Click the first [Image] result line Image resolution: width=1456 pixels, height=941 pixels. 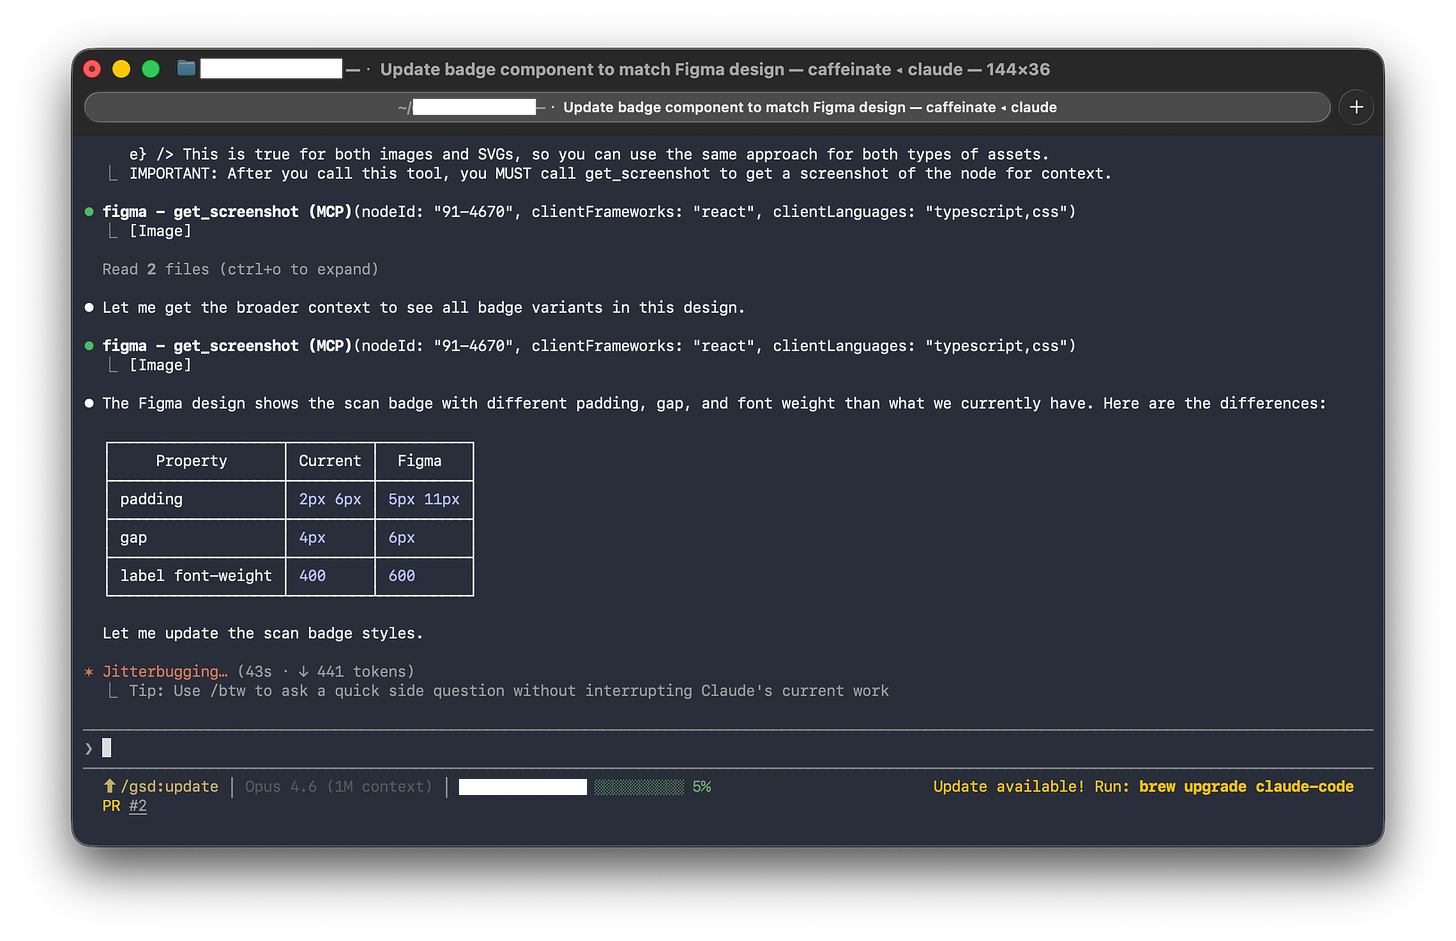coord(160,231)
